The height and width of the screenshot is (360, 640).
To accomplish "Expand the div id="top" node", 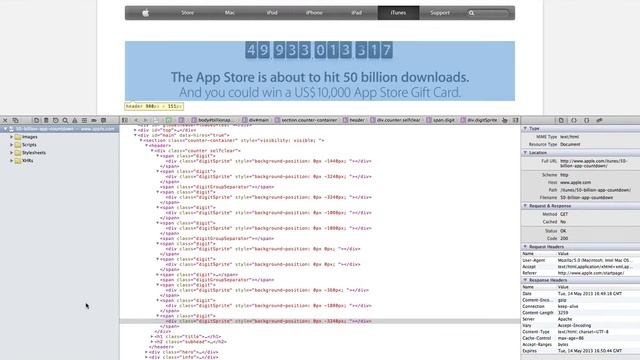I will 136,130.
